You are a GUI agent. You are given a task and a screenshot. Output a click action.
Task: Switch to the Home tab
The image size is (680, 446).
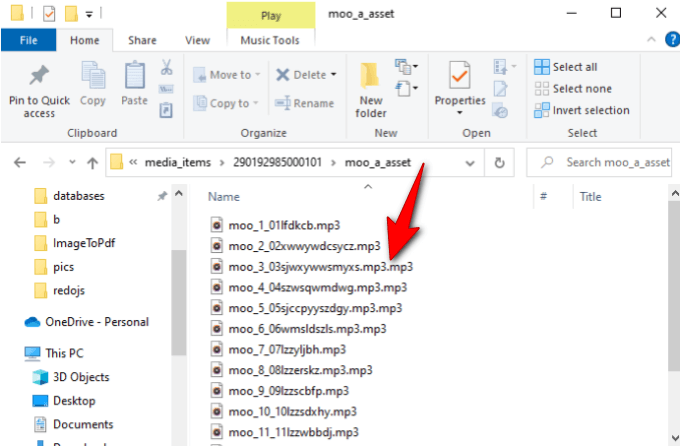(x=85, y=40)
